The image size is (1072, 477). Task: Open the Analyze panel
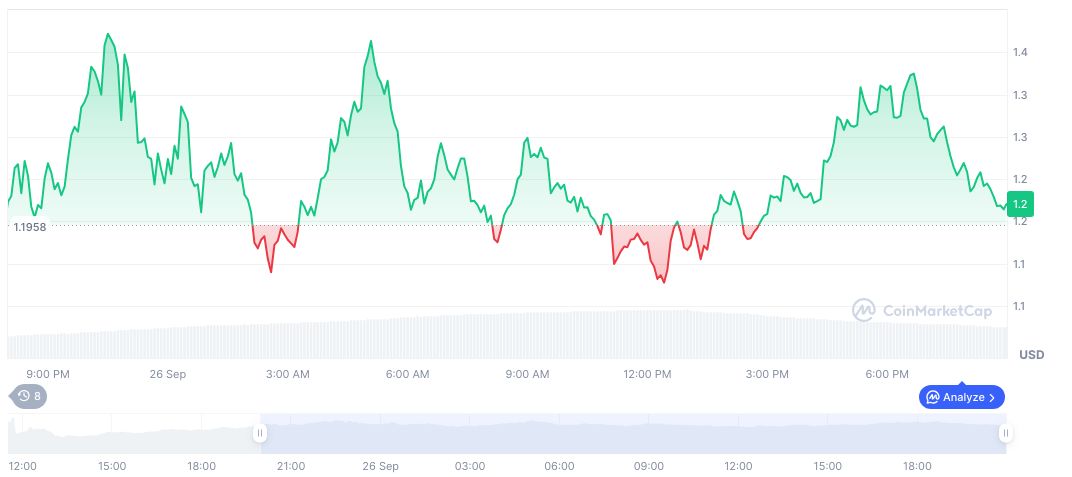click(961, 397)
